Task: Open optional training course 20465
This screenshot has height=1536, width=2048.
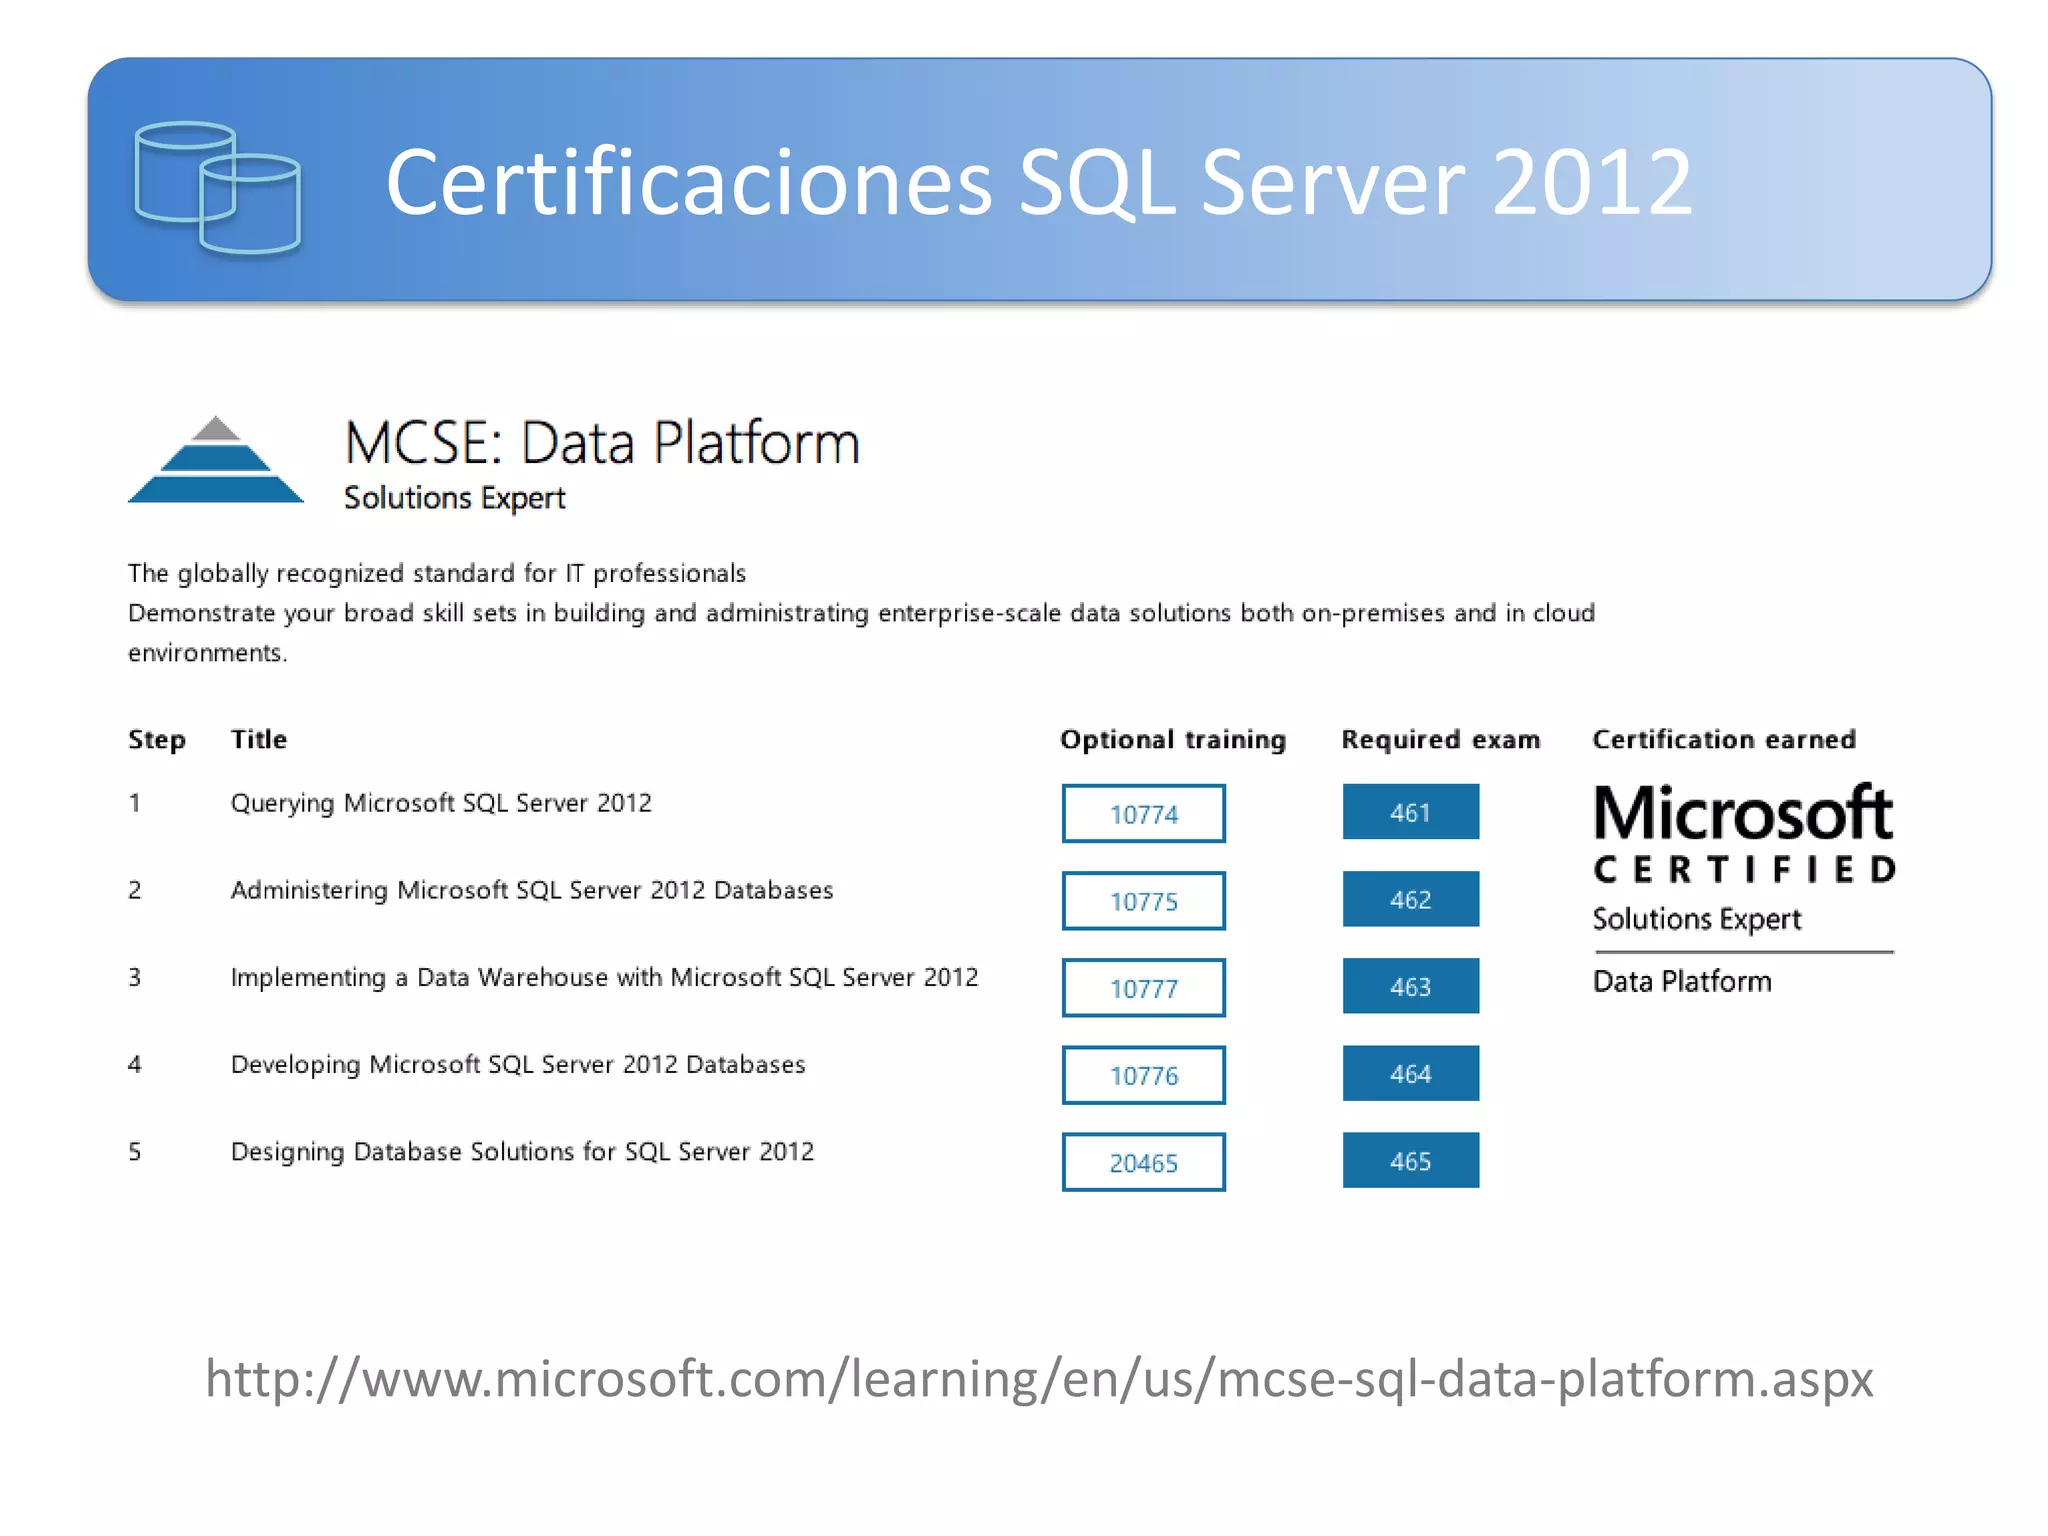Action: [x=1143, y=1161]
